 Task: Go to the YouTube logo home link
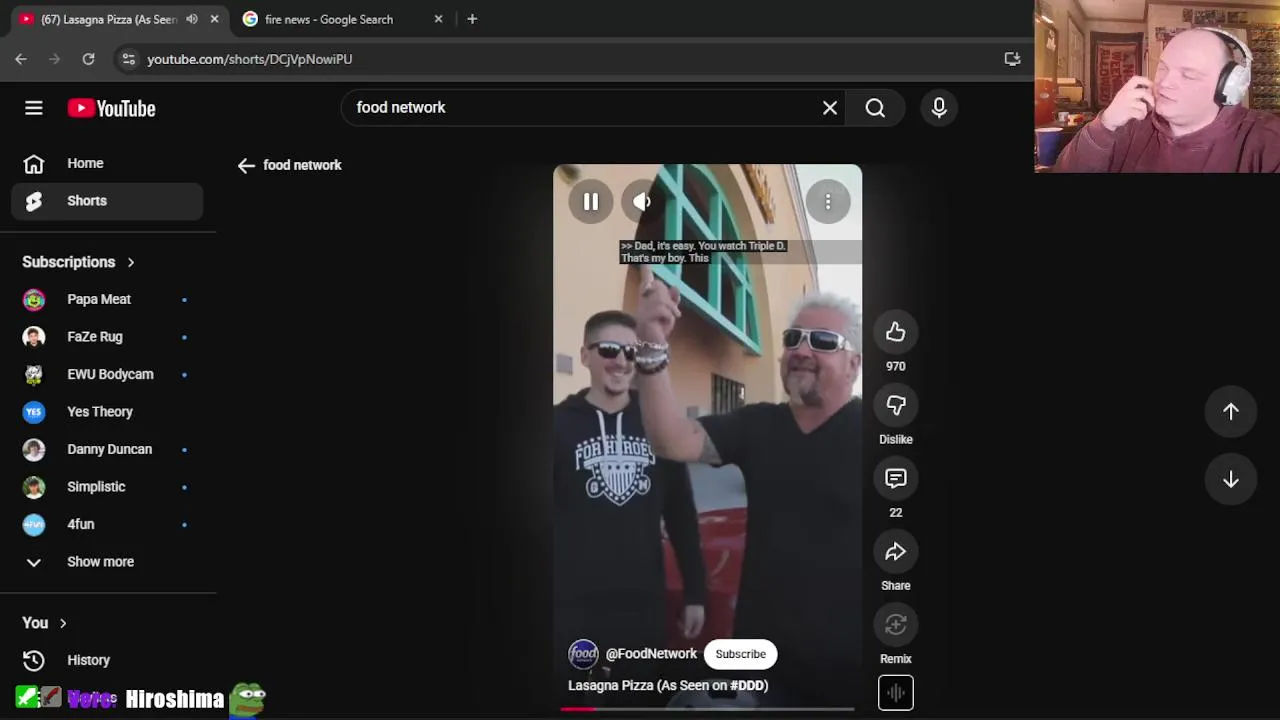(x=112, y=108)
